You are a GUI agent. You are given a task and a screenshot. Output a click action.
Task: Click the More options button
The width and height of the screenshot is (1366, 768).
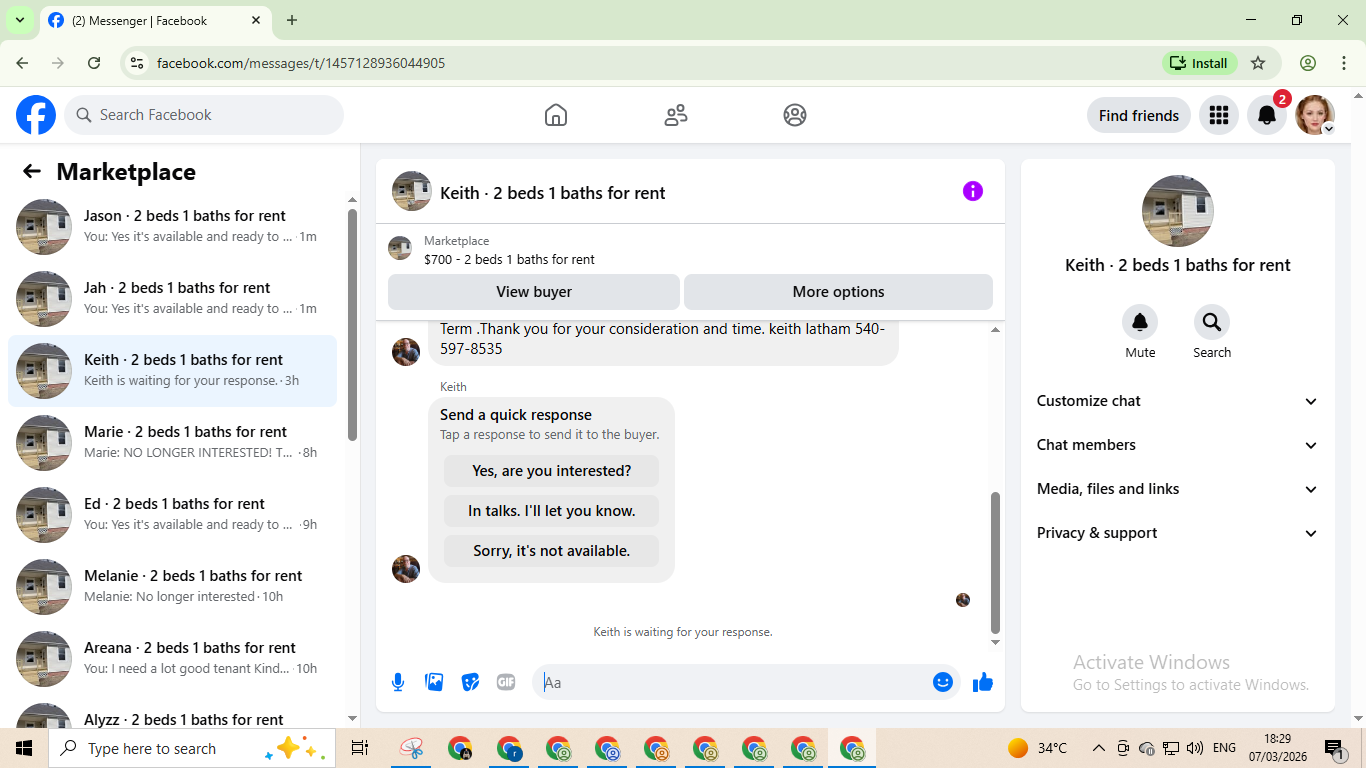pyautogui.click(x=838, y=292)
